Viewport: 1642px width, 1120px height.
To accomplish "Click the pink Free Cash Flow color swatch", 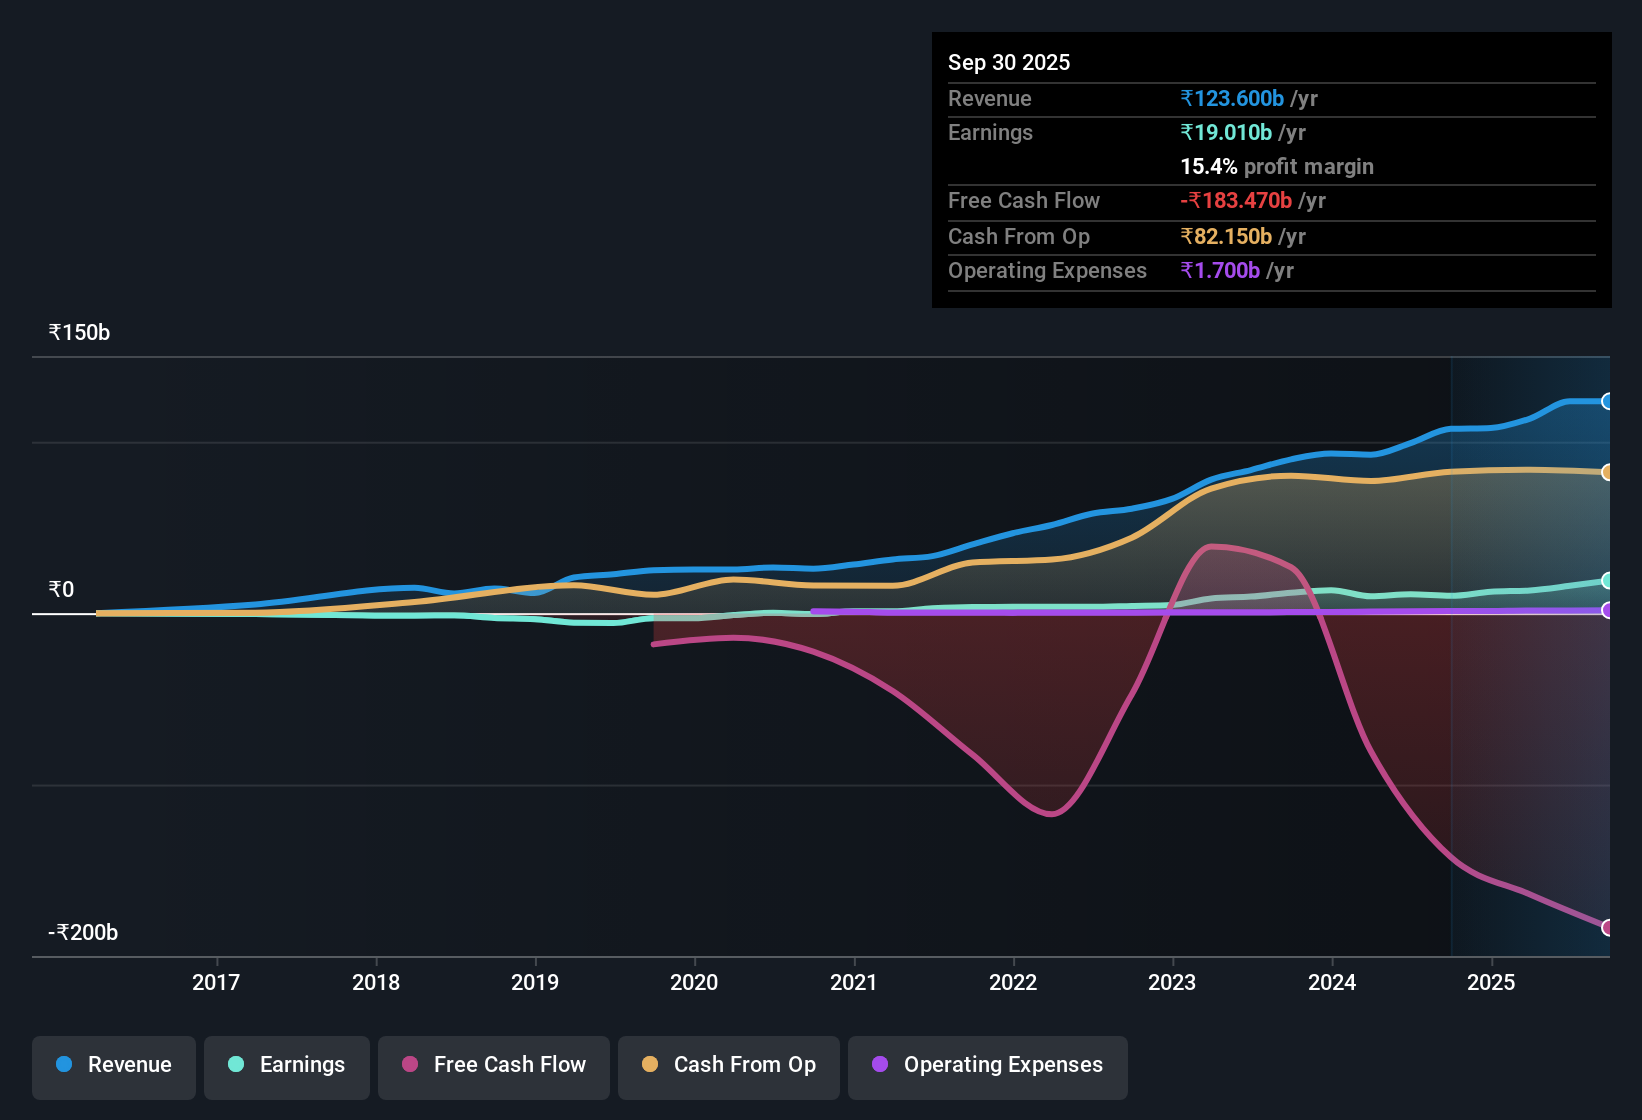I will point(410,1065).
